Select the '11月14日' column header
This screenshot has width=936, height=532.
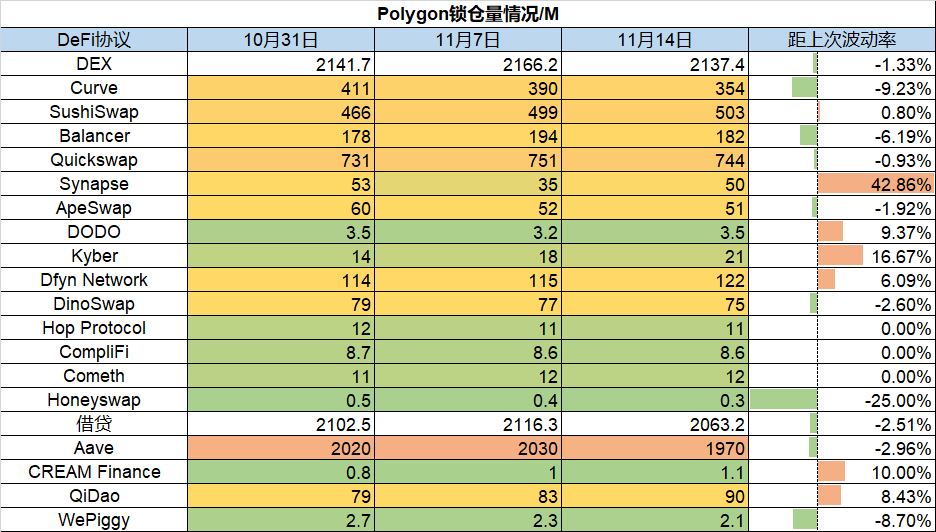click(x=655, y=40)
